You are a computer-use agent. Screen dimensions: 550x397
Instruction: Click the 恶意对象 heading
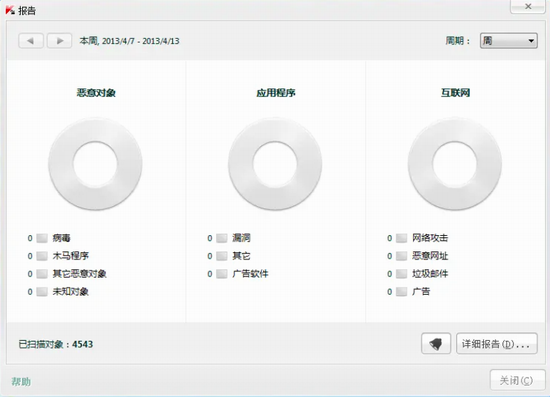(96, 93)
